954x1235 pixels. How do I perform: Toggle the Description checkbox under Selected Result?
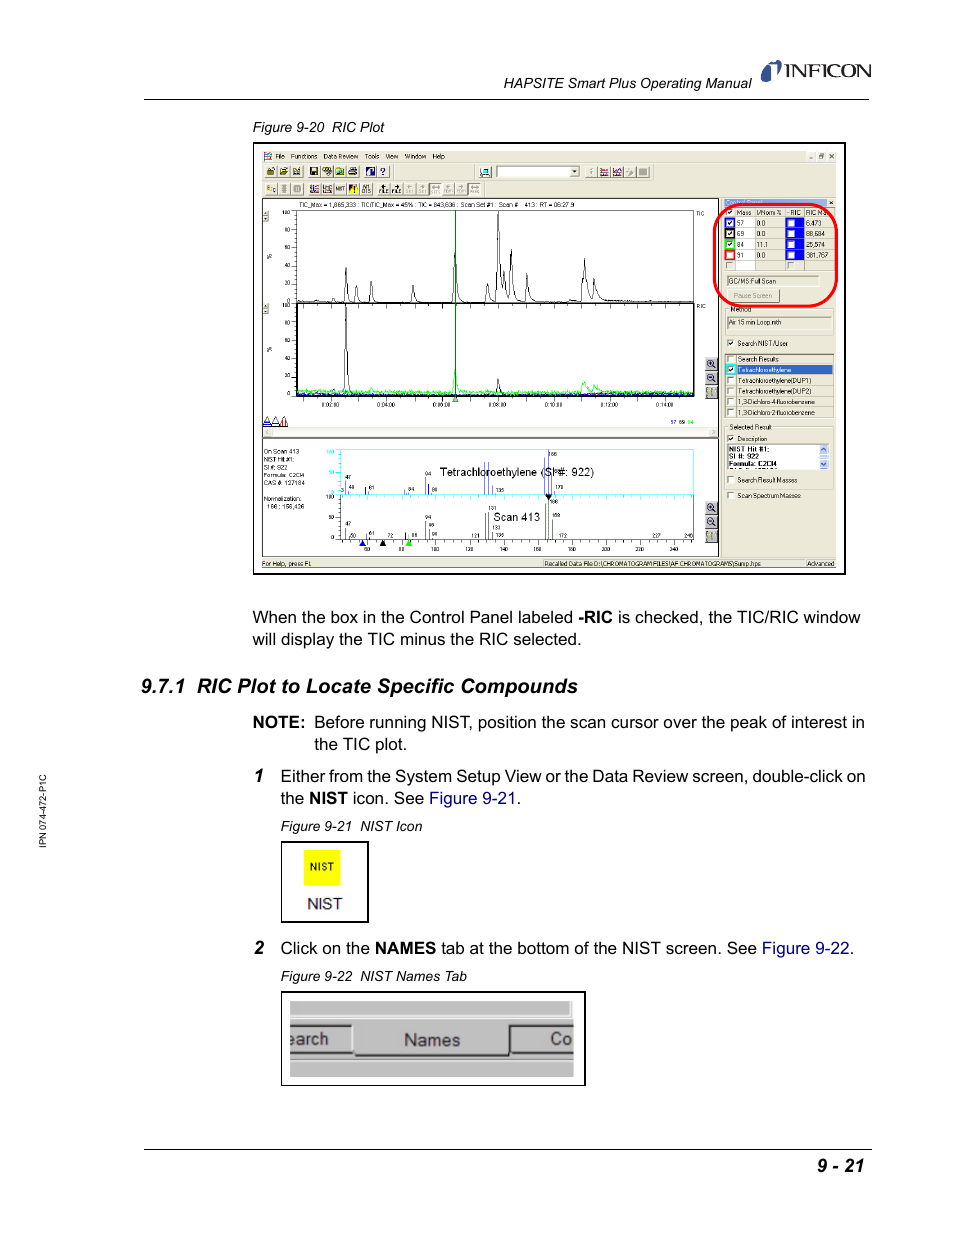(x=731, y=438)
